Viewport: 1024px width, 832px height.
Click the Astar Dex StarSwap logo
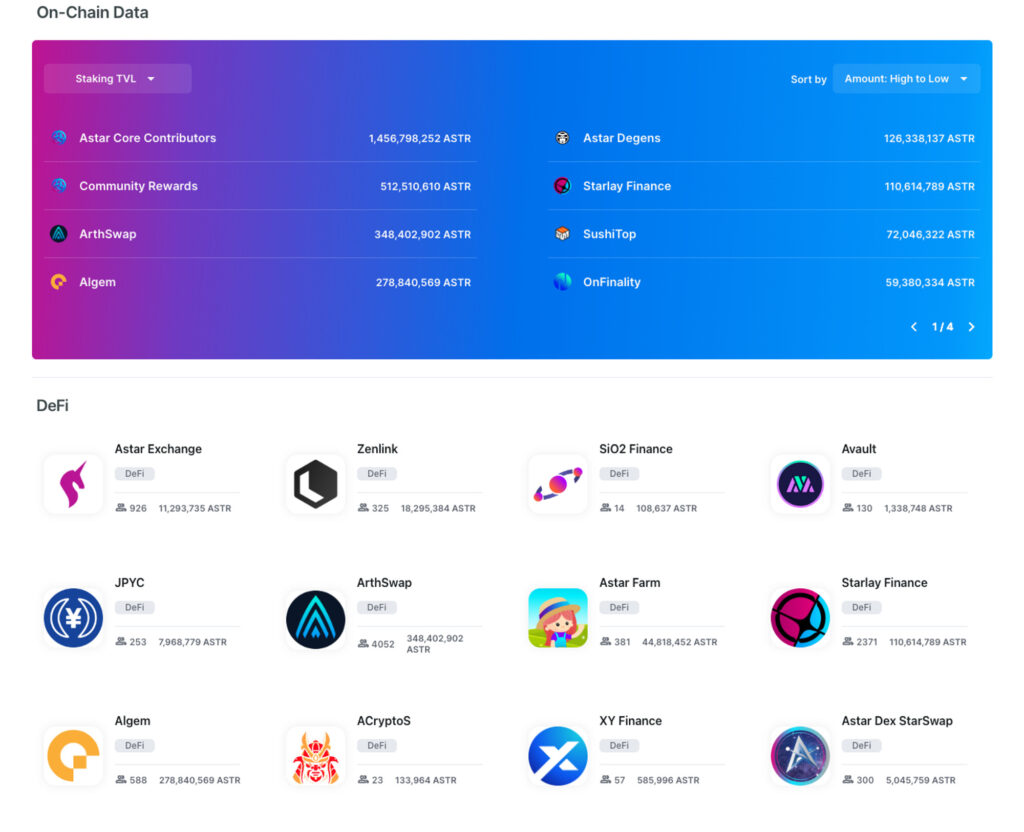click(x=800, y=756)
